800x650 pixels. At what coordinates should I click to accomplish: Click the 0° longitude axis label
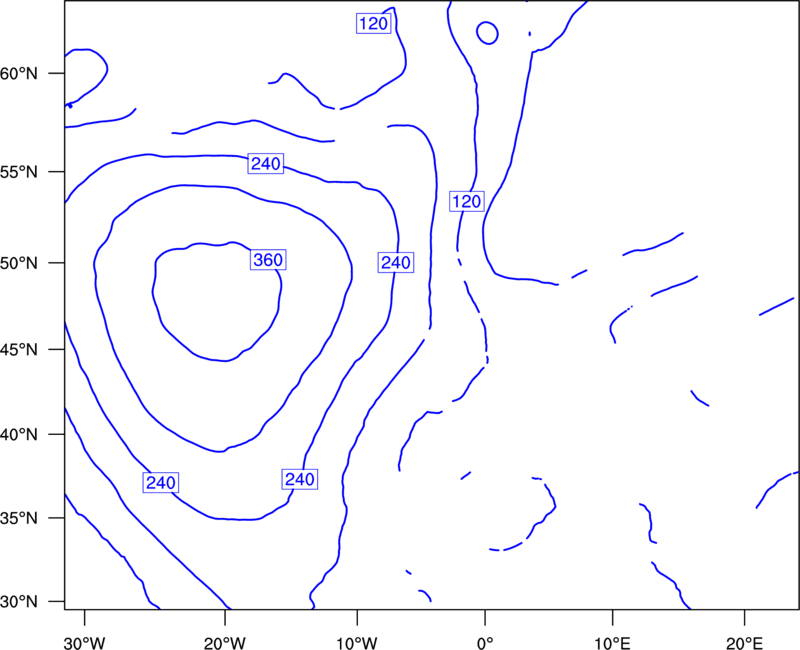click(485, 643)
